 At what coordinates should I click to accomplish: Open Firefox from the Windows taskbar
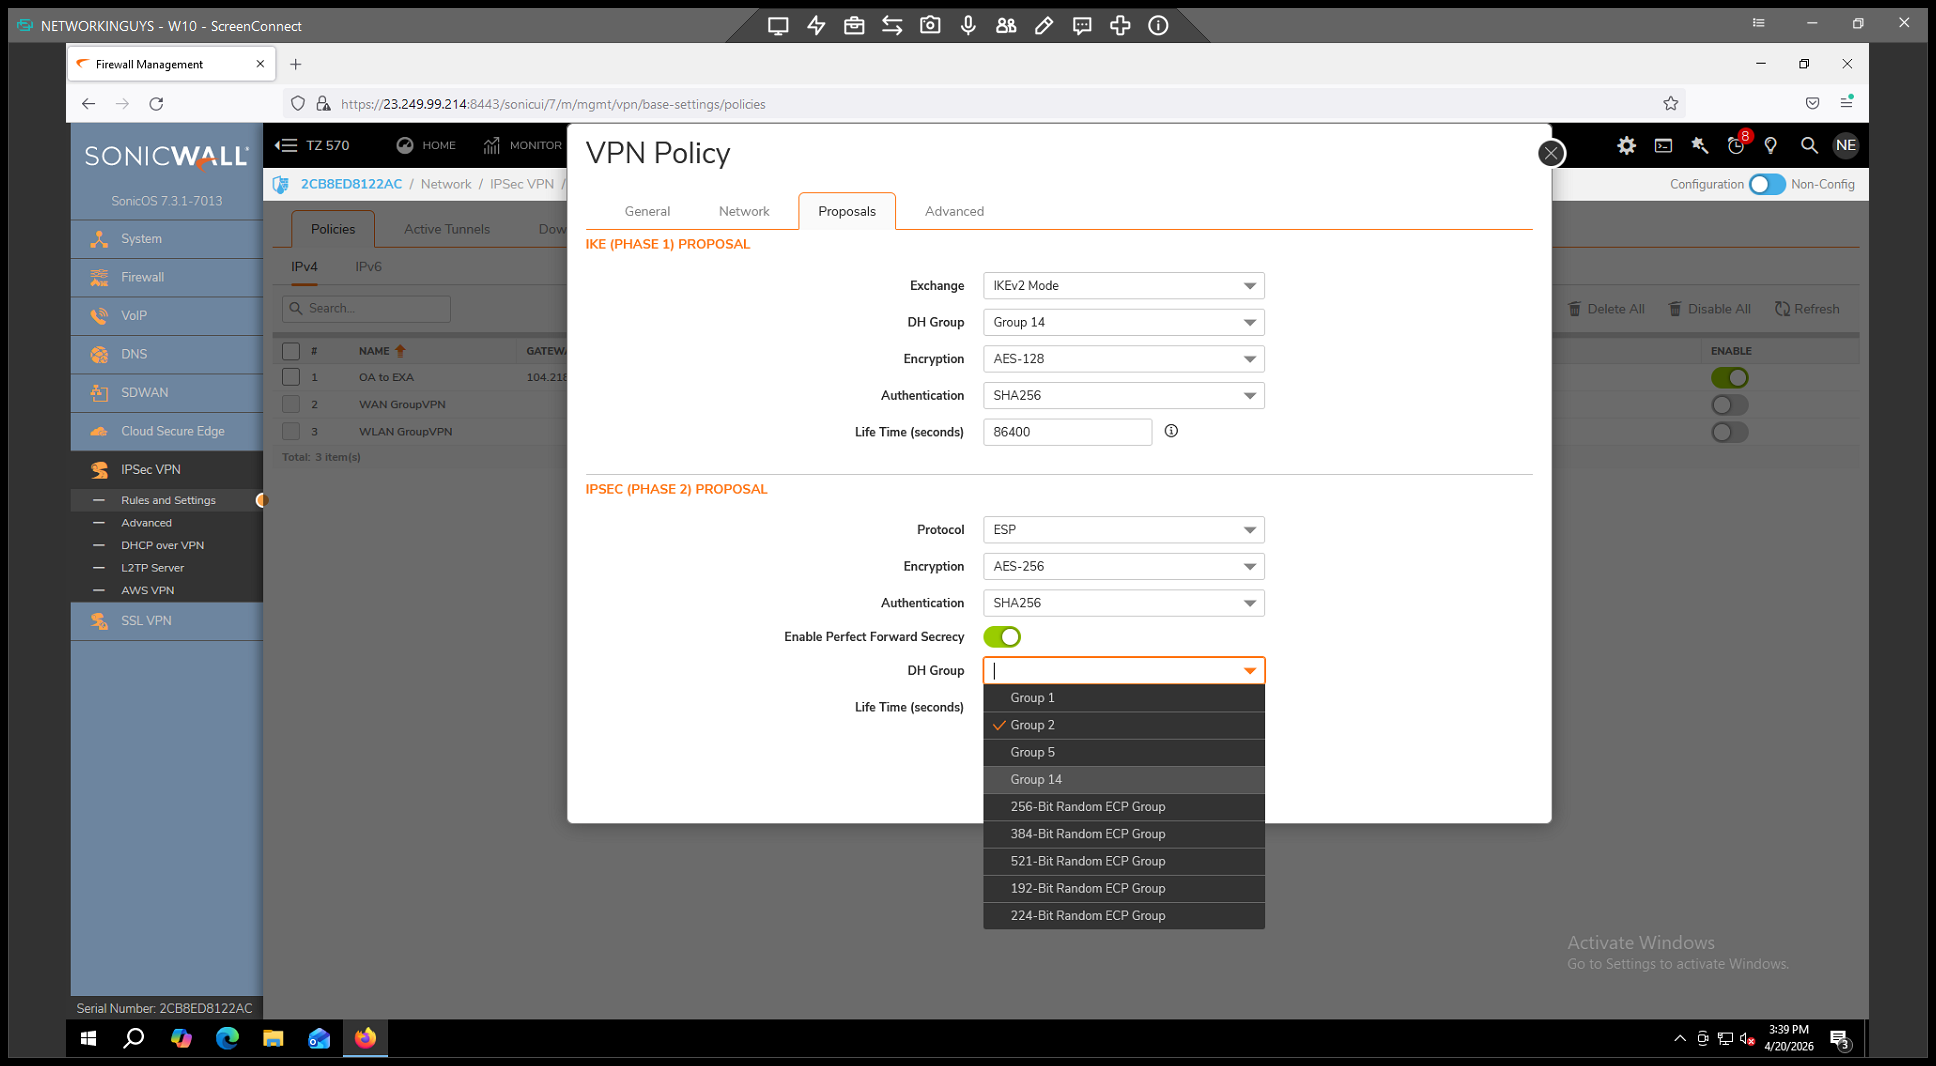coord(365,1038)
